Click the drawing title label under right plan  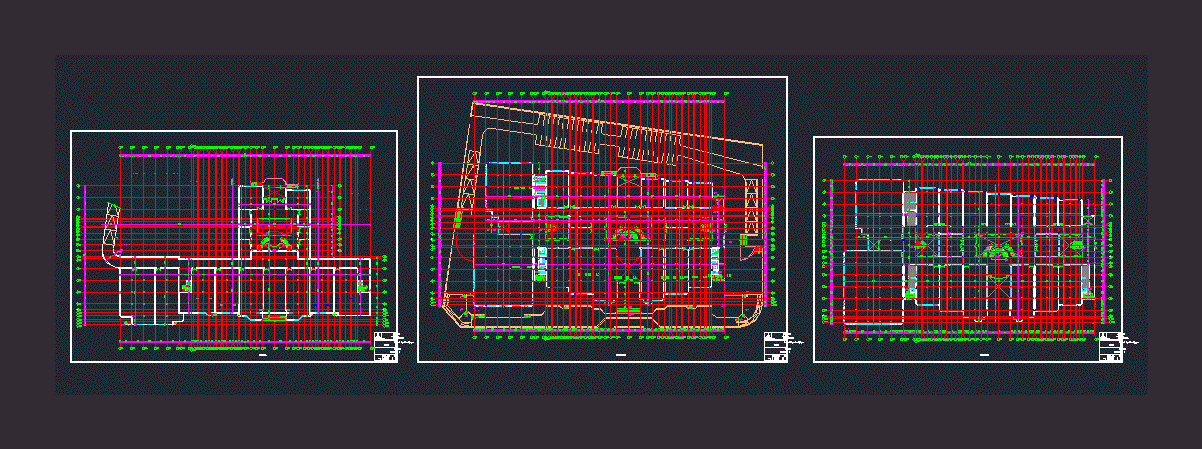(x=984, y=355)
